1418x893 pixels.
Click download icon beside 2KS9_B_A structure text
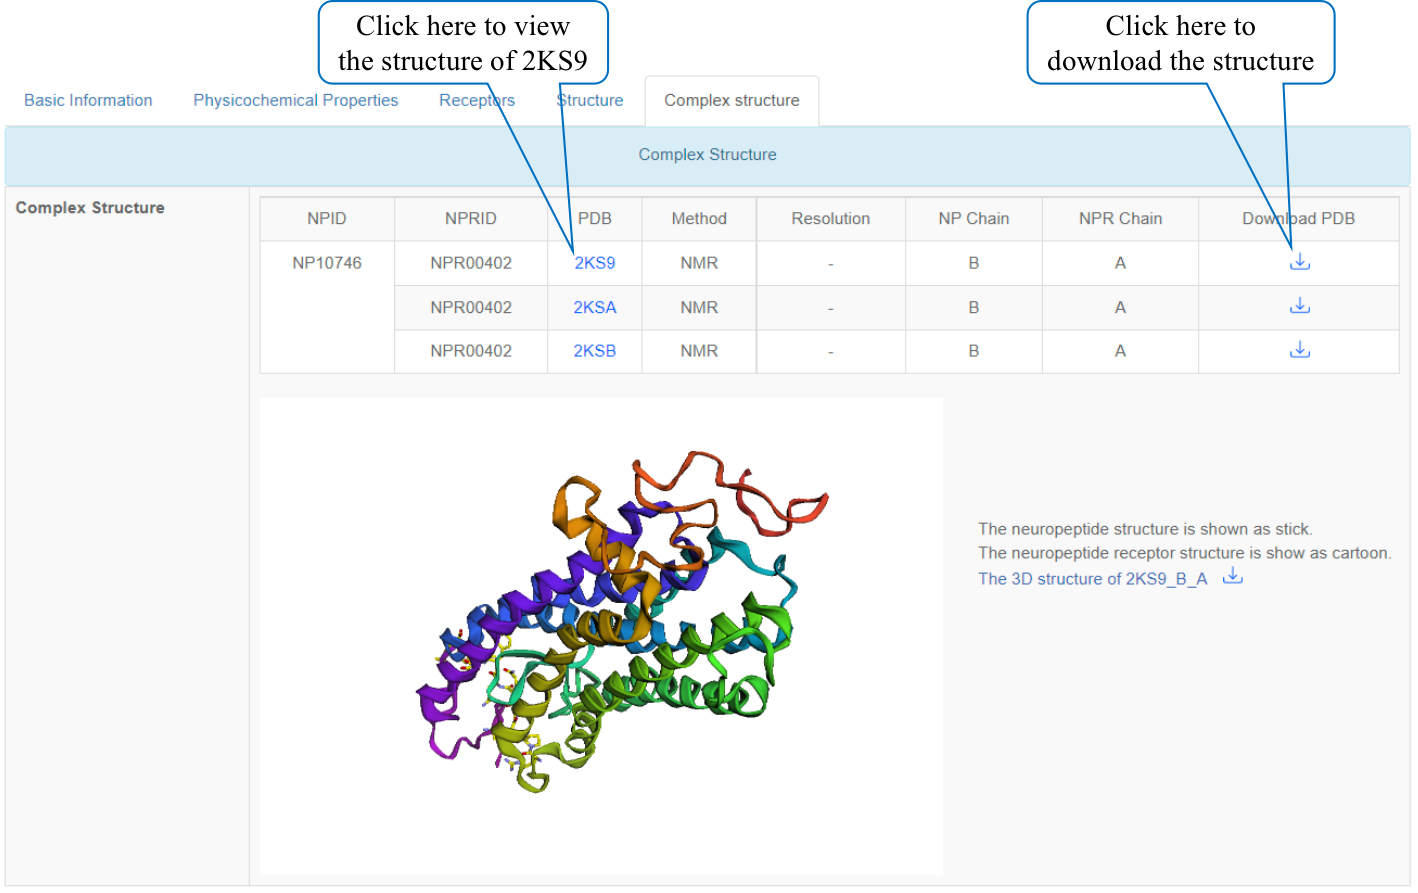point(1233,576)
